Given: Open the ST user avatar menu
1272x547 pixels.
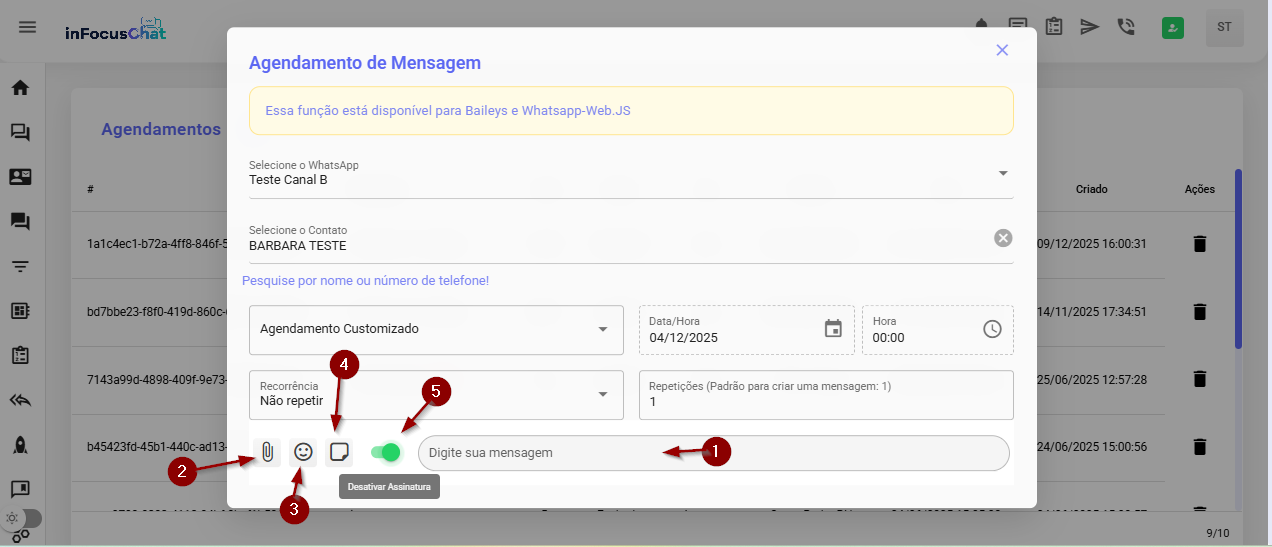Looking at the screenshot, I should [x=1225, y=28].
